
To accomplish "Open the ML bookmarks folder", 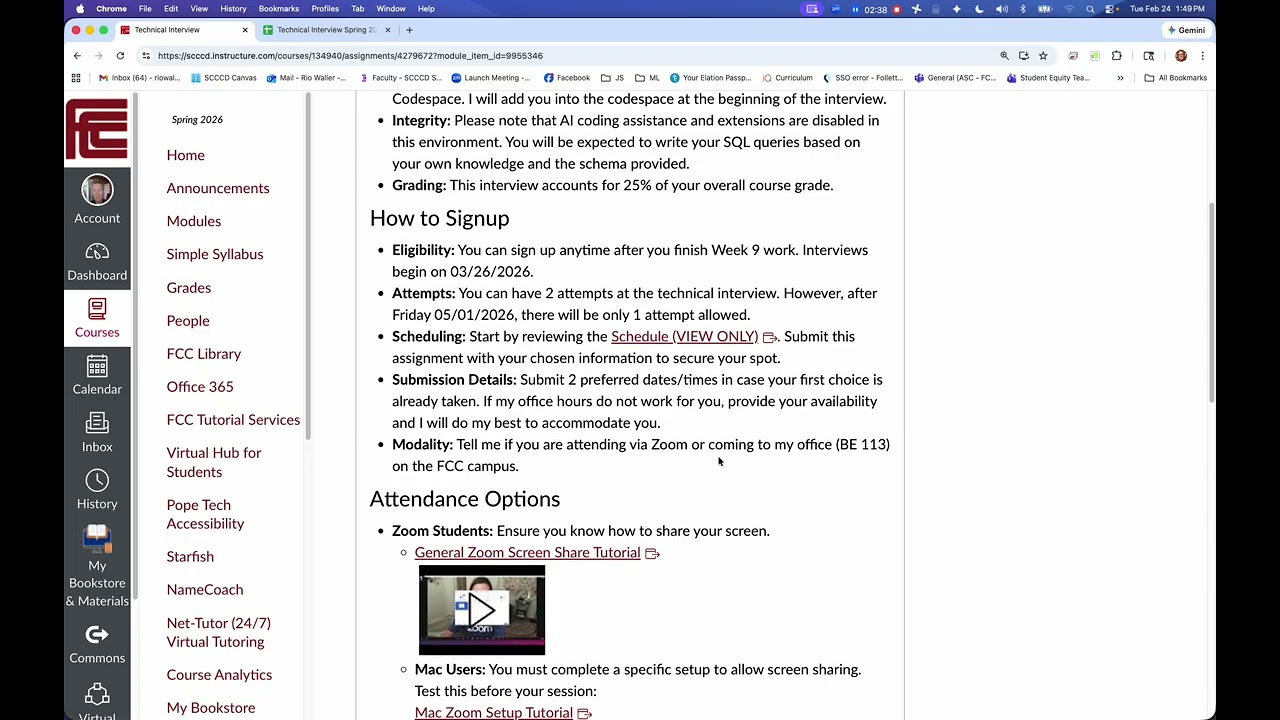I will click(x=647, y=78).
